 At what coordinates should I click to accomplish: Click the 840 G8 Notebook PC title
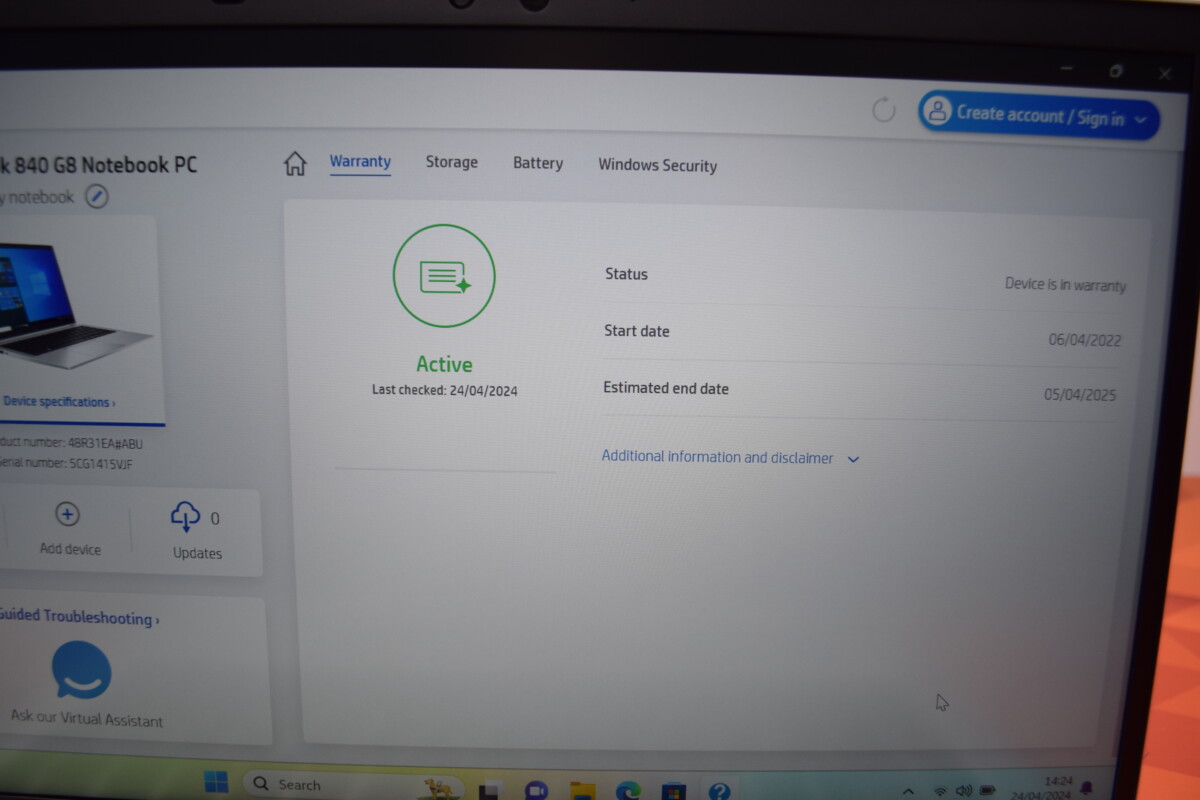(99, 165)
